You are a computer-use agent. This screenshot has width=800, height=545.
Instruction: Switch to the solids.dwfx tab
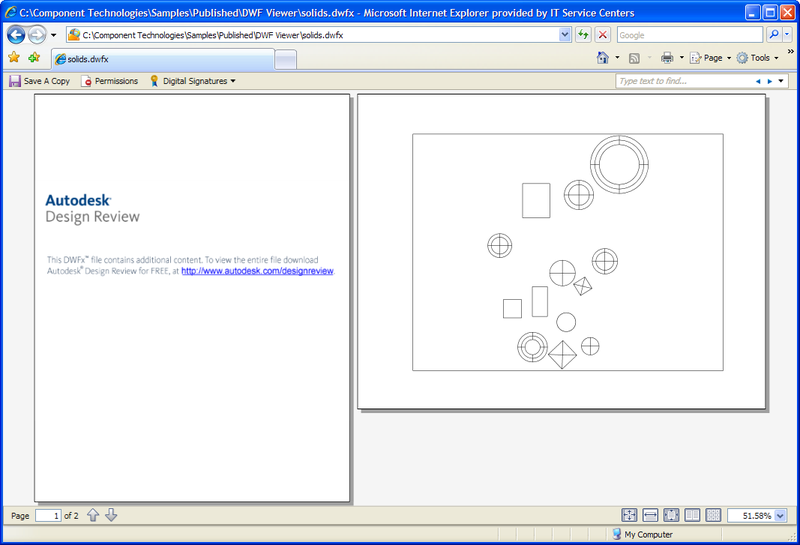160,59
